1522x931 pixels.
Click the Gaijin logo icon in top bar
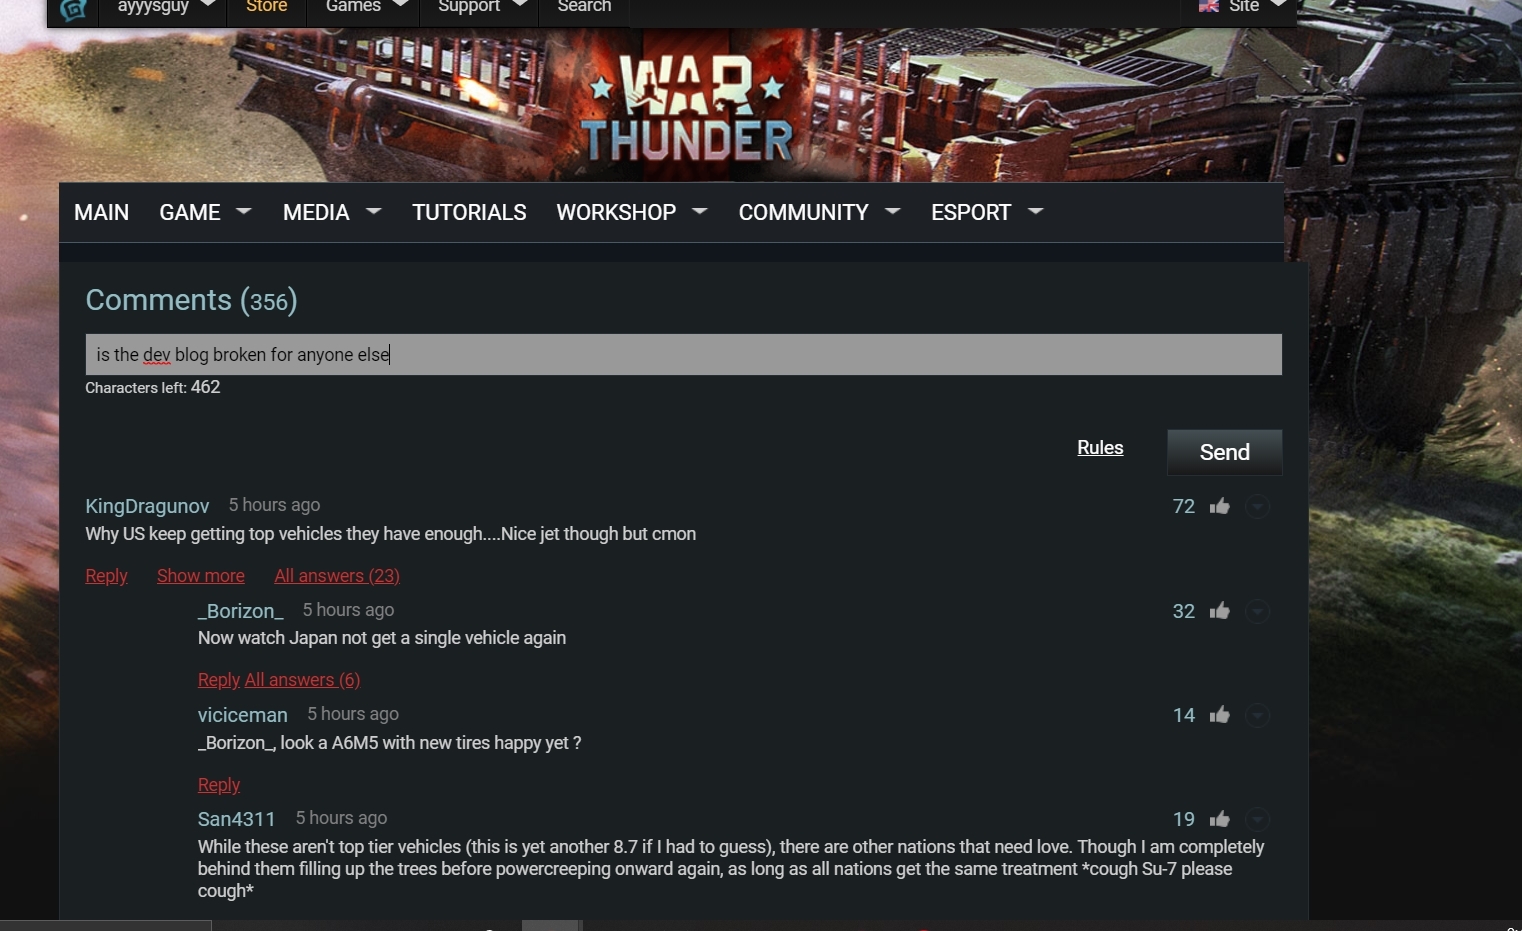[x=73, y=10]
